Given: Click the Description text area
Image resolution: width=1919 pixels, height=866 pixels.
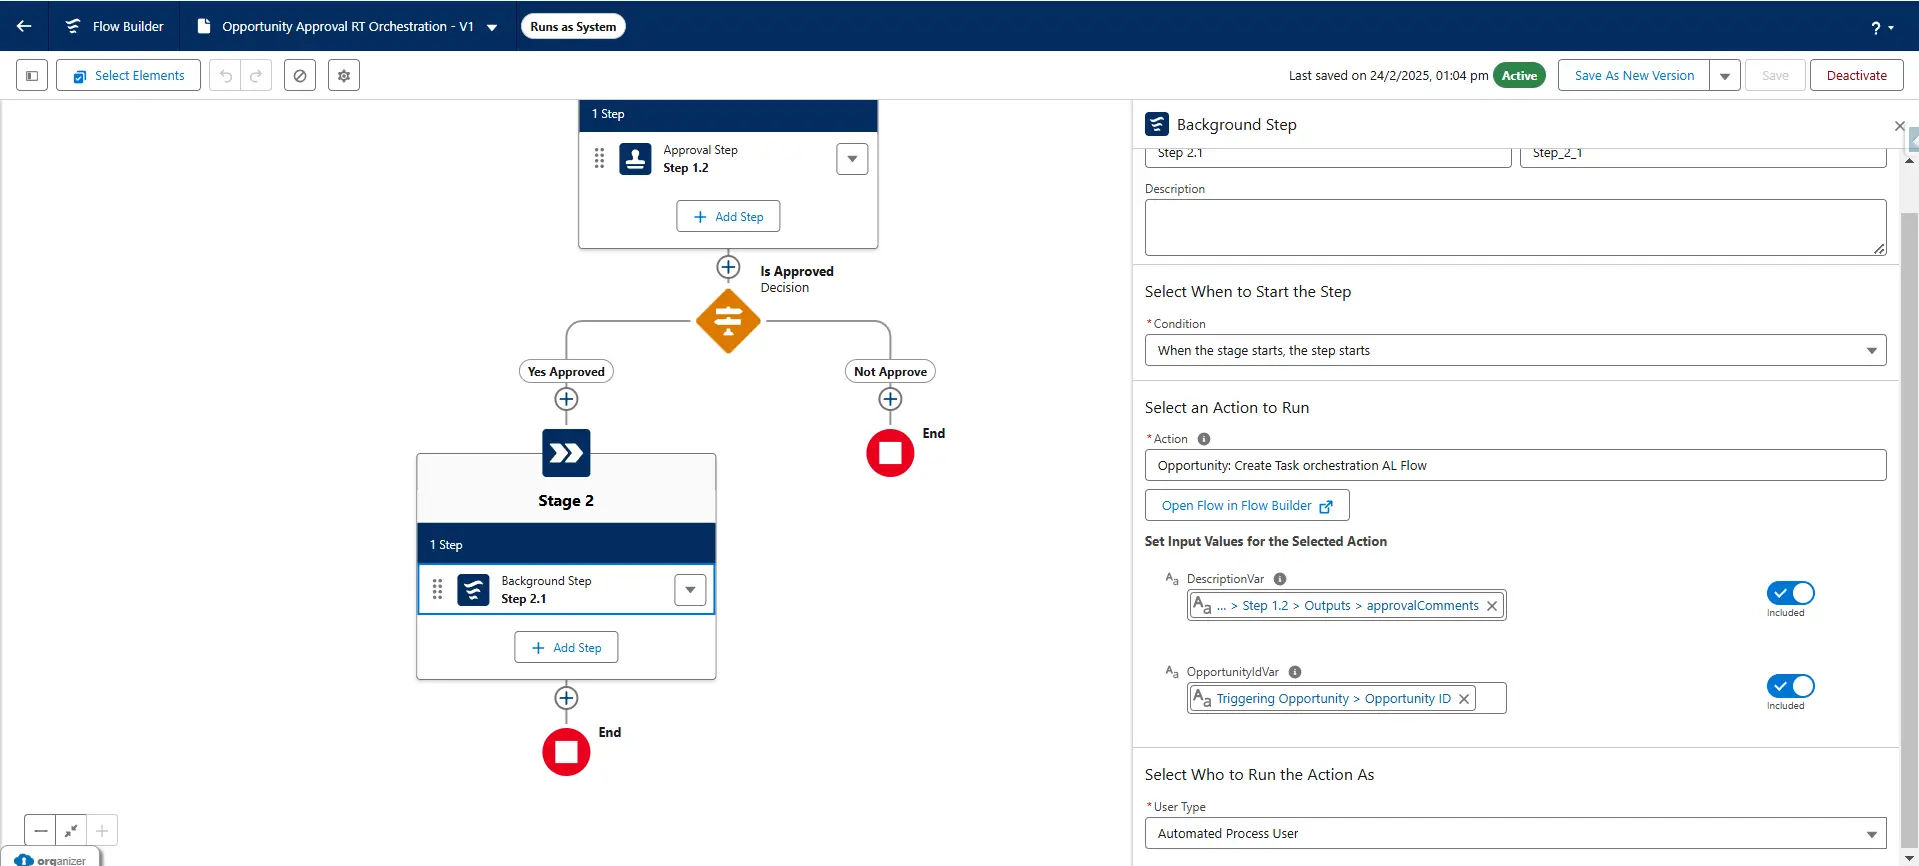Looking at the screenshot, I should [1515, 227].
